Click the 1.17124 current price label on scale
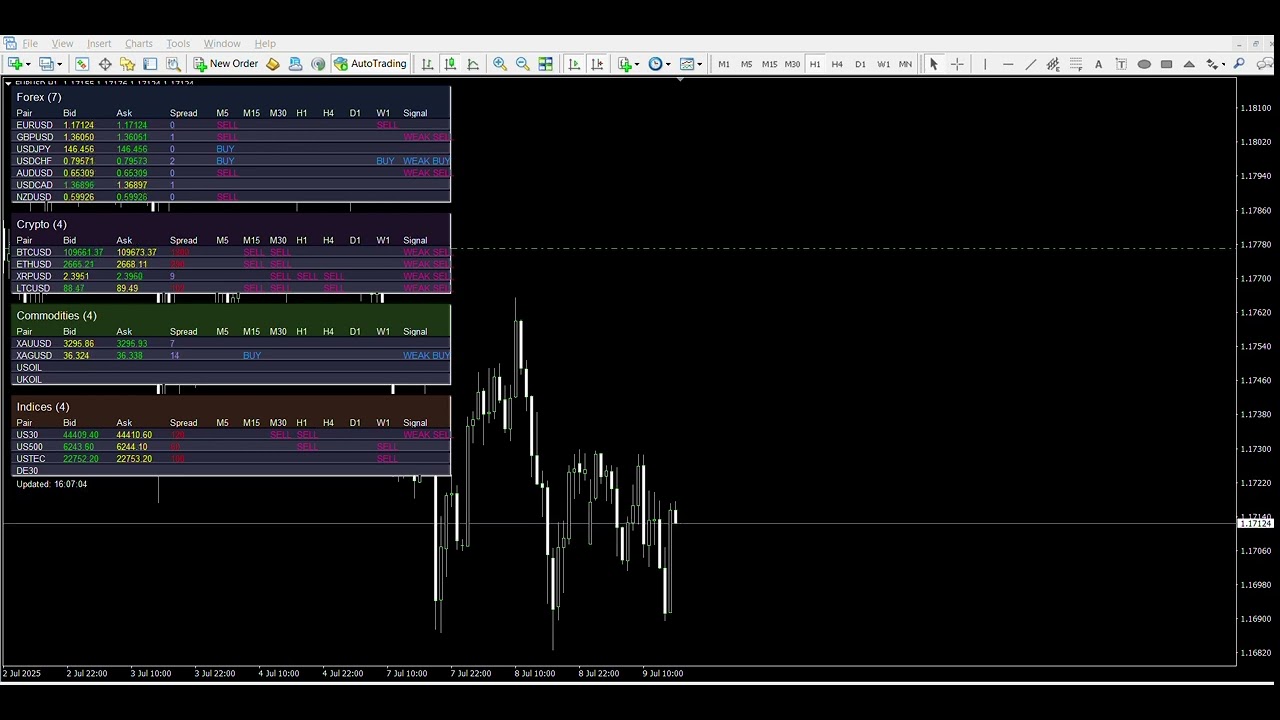 pyautogui.click(x=1257, y=524)
